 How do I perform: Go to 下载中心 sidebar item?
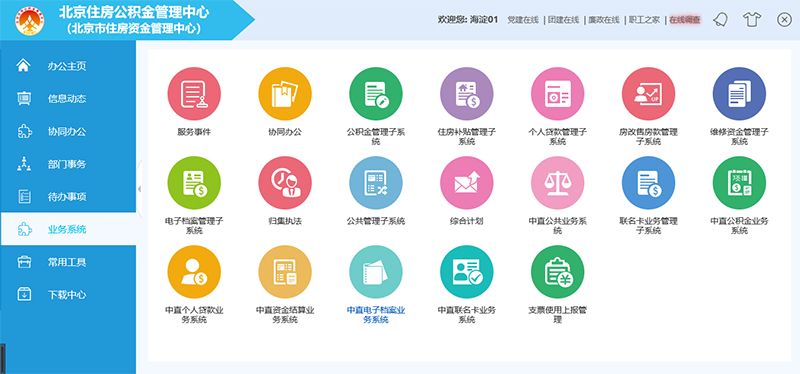(x=68, y=295)
